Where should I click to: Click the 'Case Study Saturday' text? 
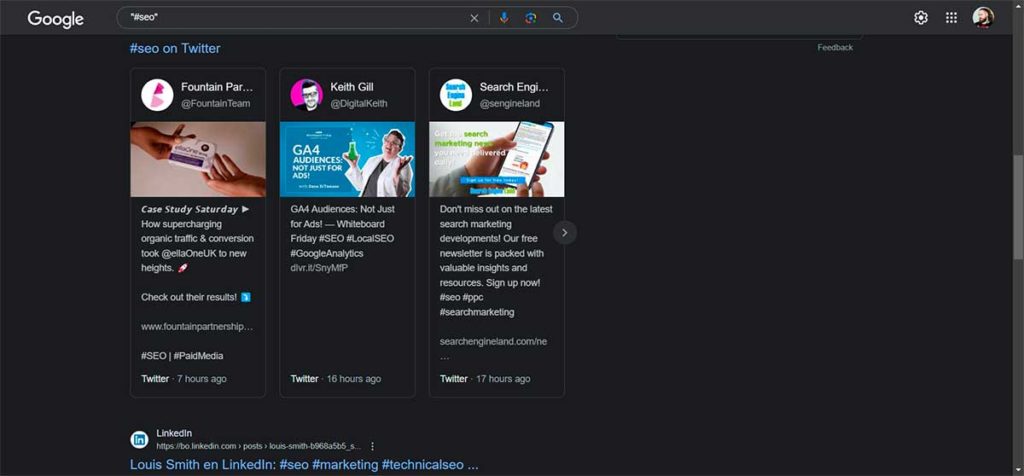(x=189, y=210)
